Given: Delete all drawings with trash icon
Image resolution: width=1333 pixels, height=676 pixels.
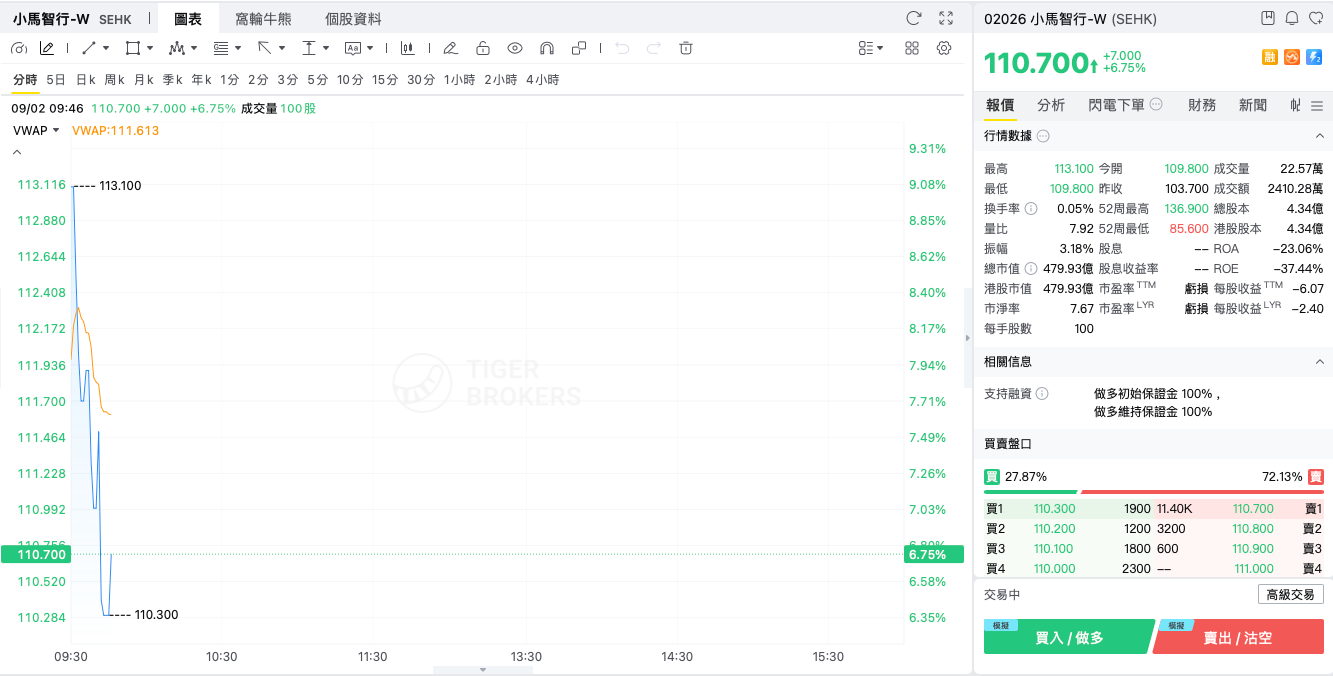Looking at the screenshot, I should (x=686, y=48).
